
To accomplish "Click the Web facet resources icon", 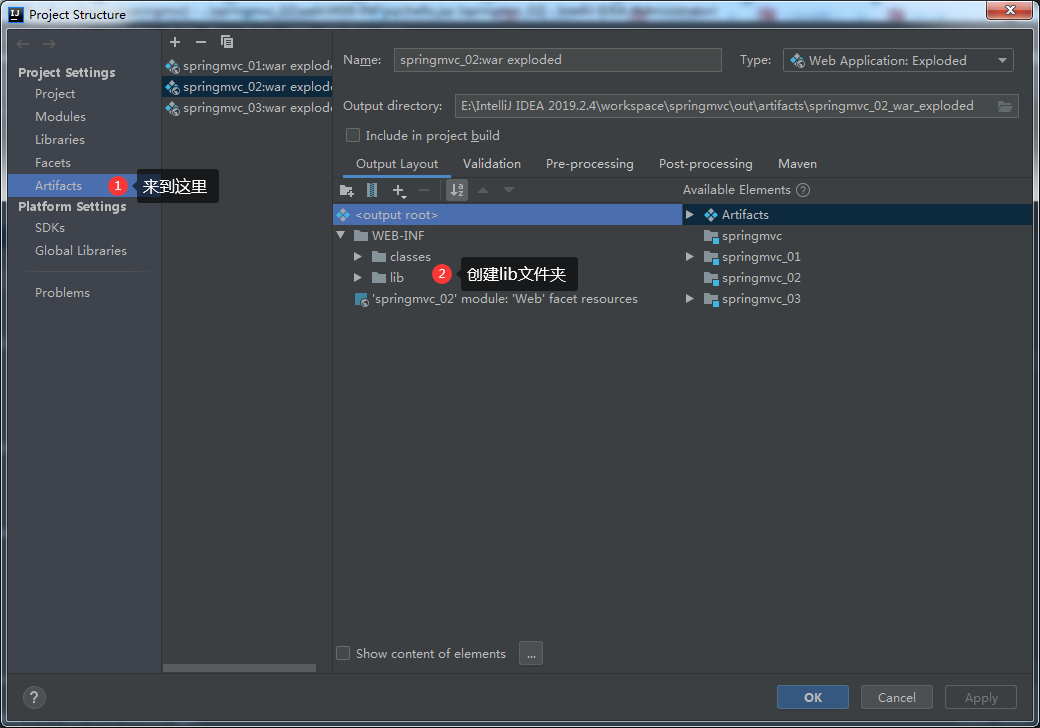I will pyautogui.click(x=362, y=299).
